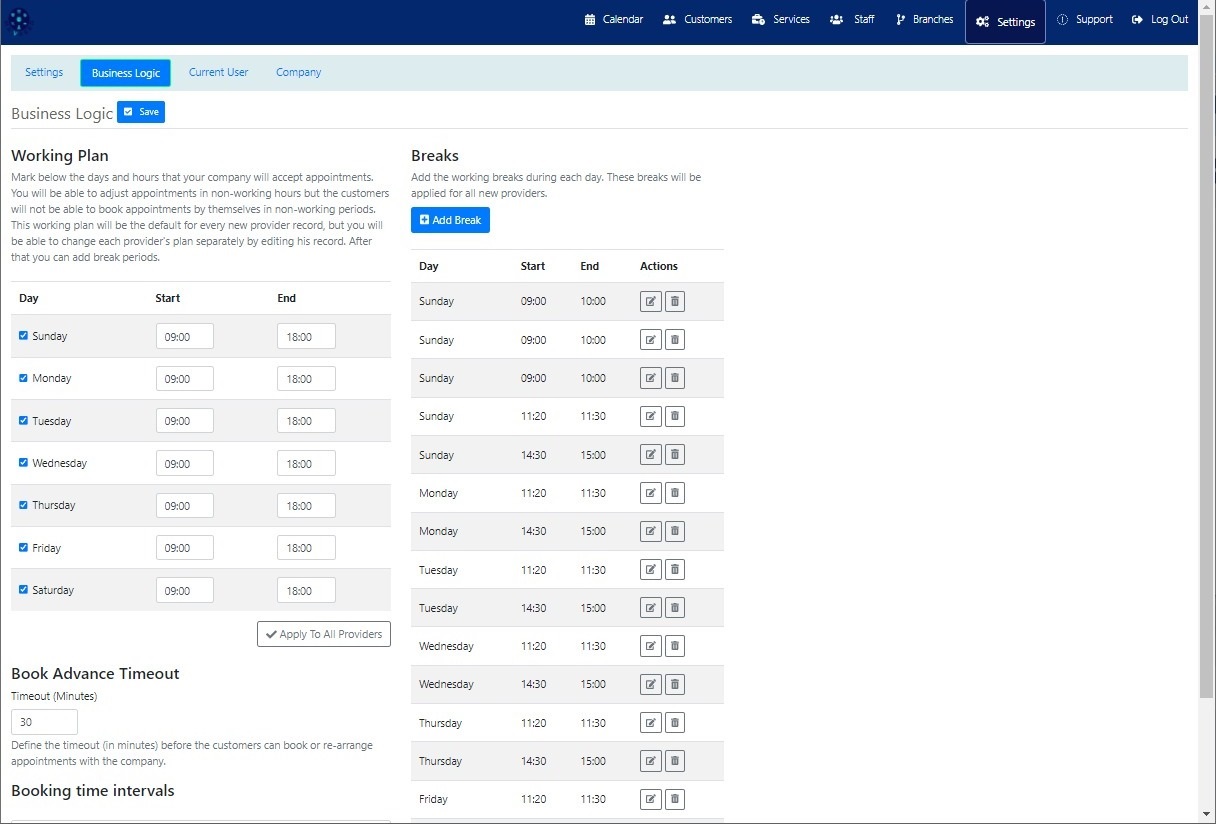
Task: Delete the Sunday 14:30 break
Action: (x=675, y=455)
